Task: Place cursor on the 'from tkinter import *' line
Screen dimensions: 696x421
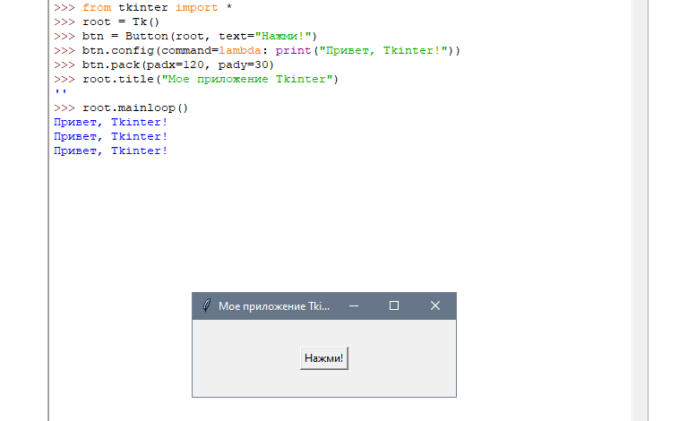Action: tap(150, 7)
